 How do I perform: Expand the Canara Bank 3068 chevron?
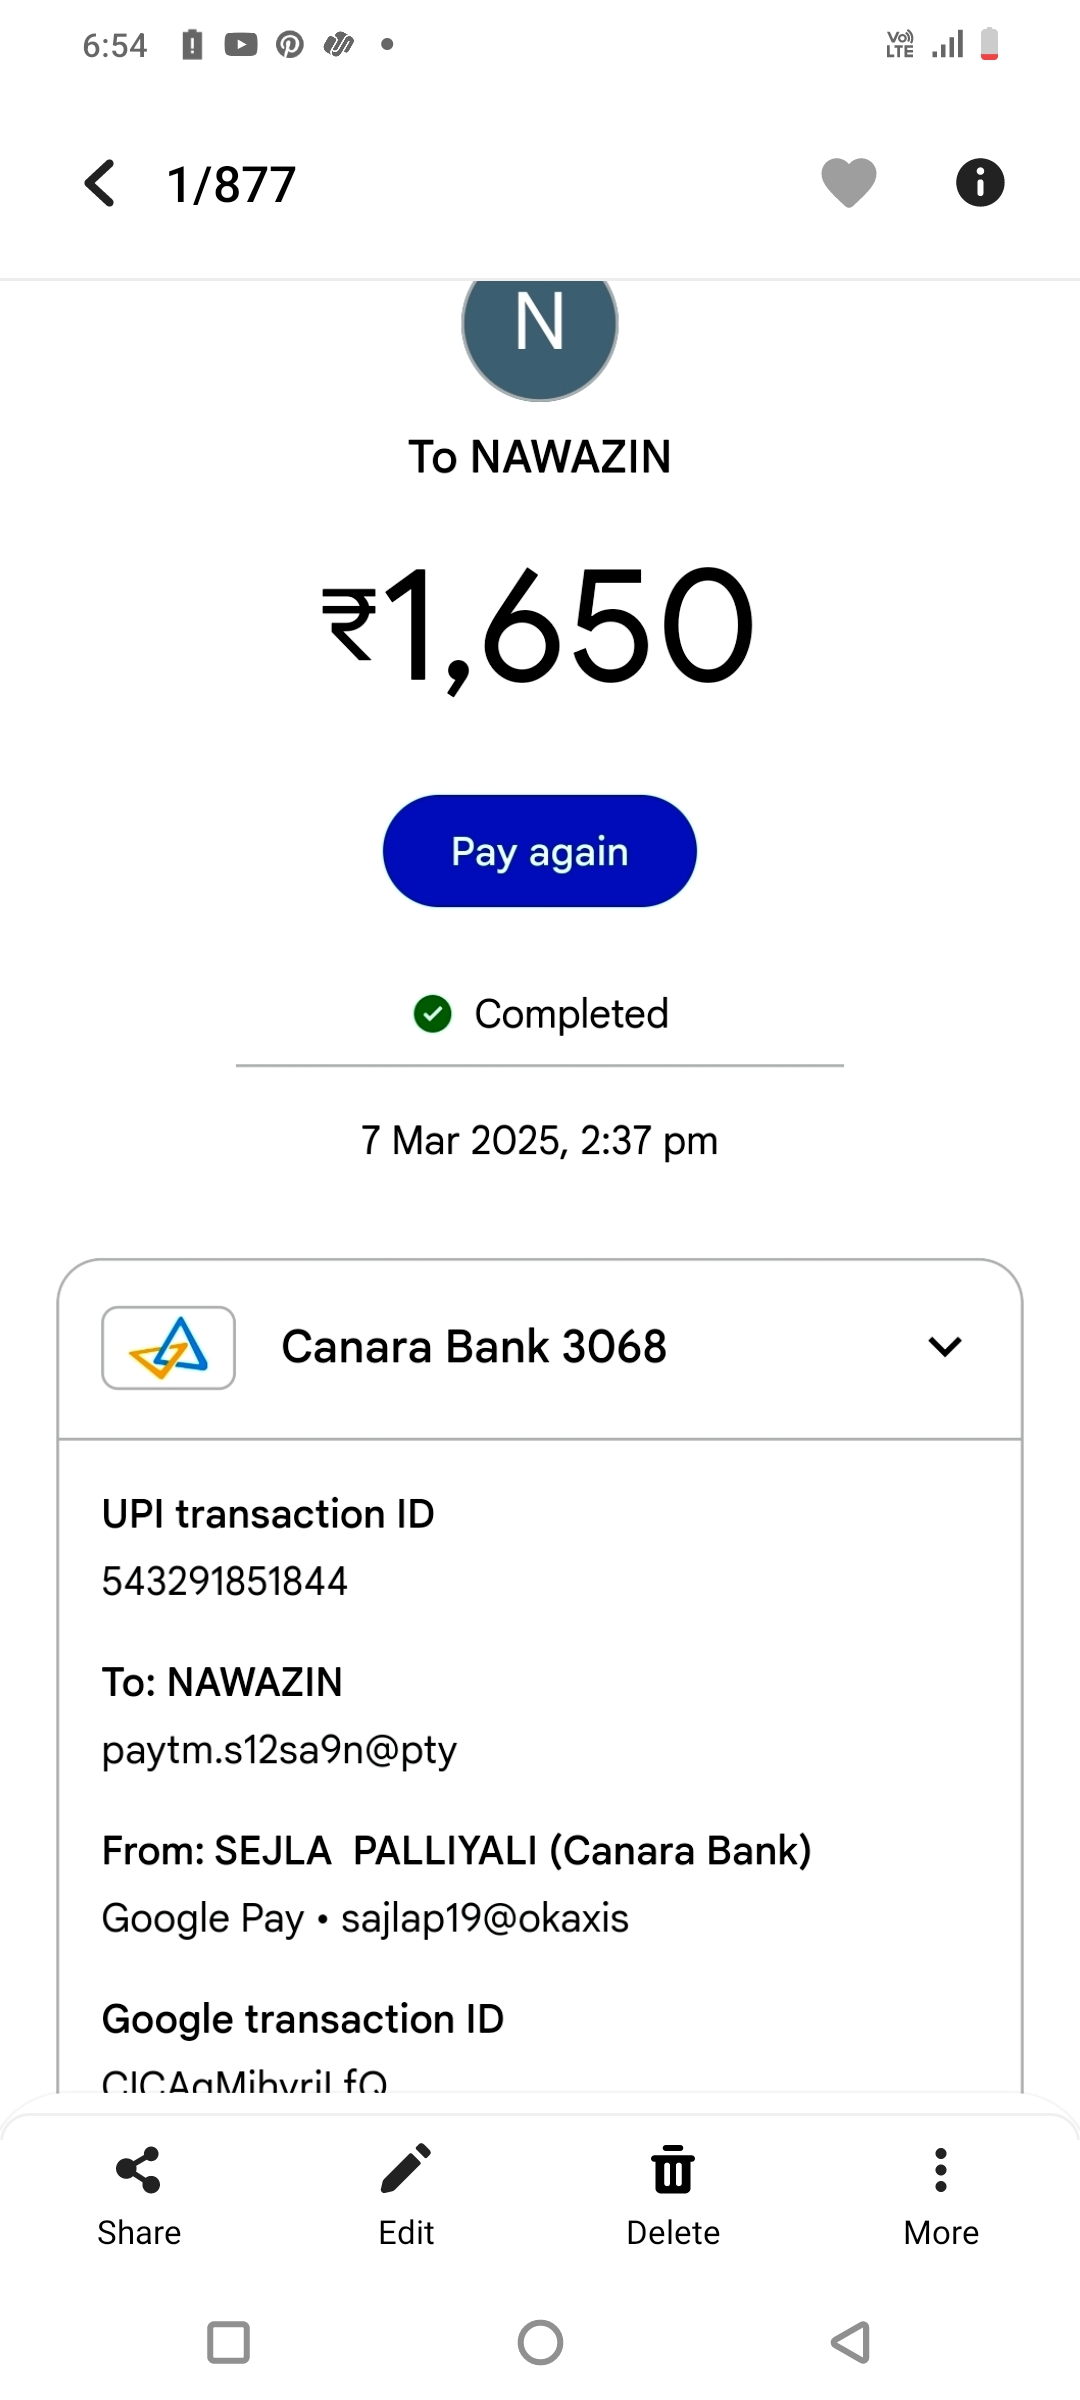click(944, 1347)
